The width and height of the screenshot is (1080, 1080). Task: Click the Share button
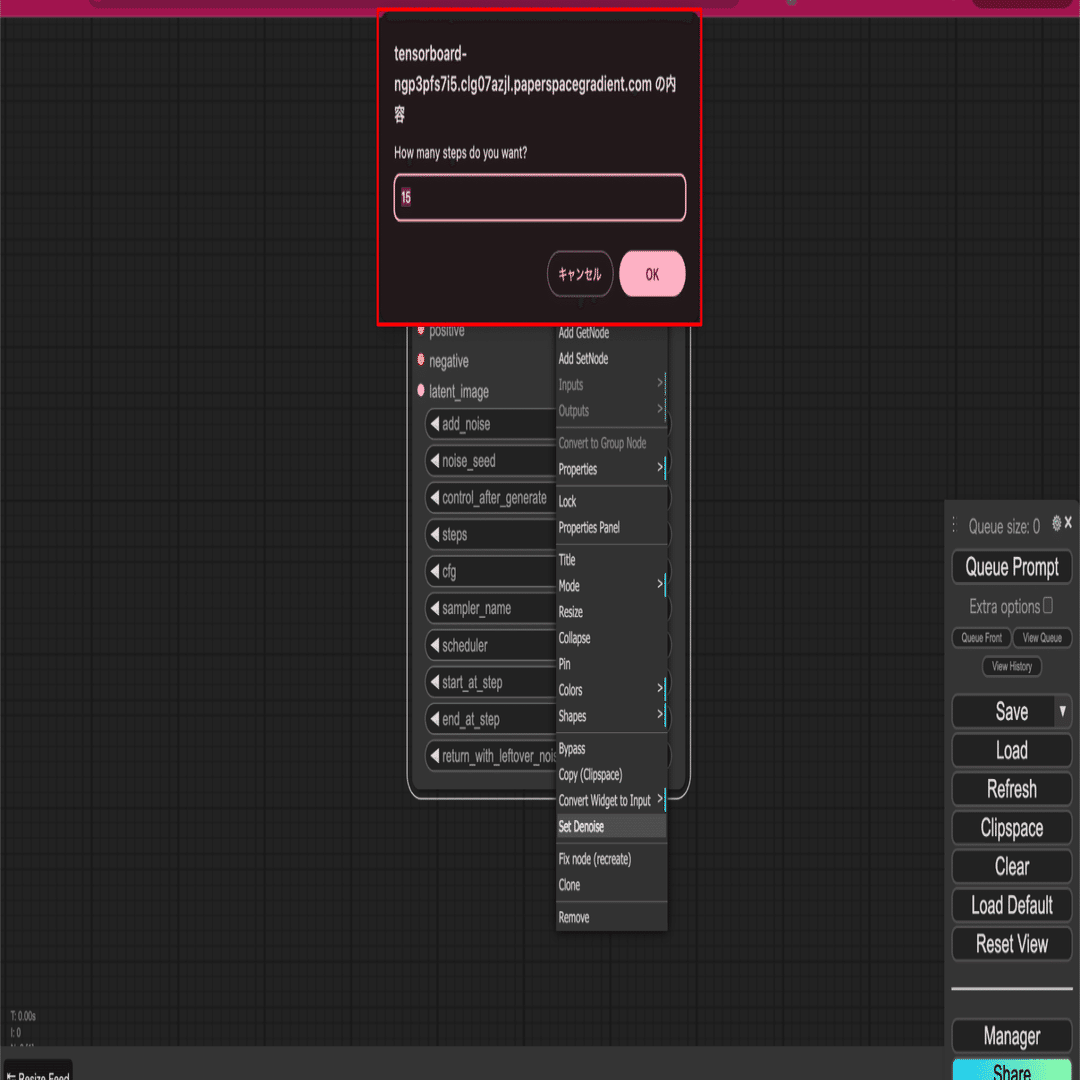(1011, 1070)
